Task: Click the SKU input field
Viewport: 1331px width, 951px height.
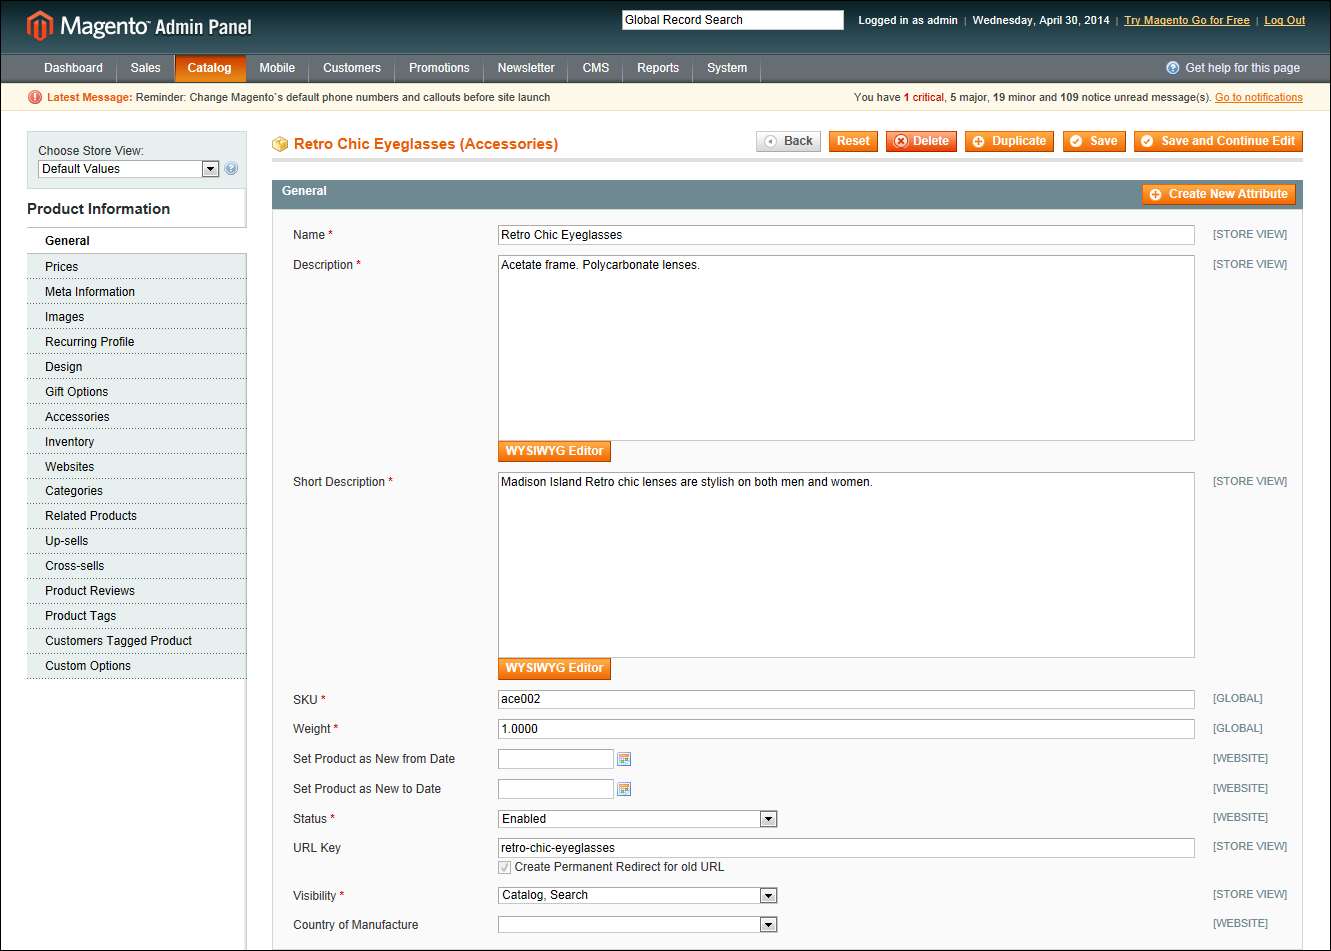Action: click(x=846, y=699)
